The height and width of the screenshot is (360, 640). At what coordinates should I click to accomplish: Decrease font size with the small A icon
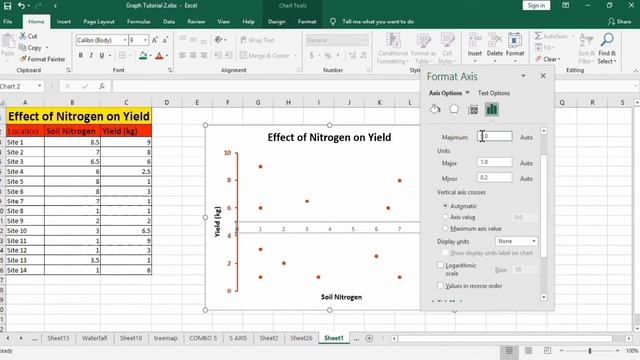coord(165,40)
